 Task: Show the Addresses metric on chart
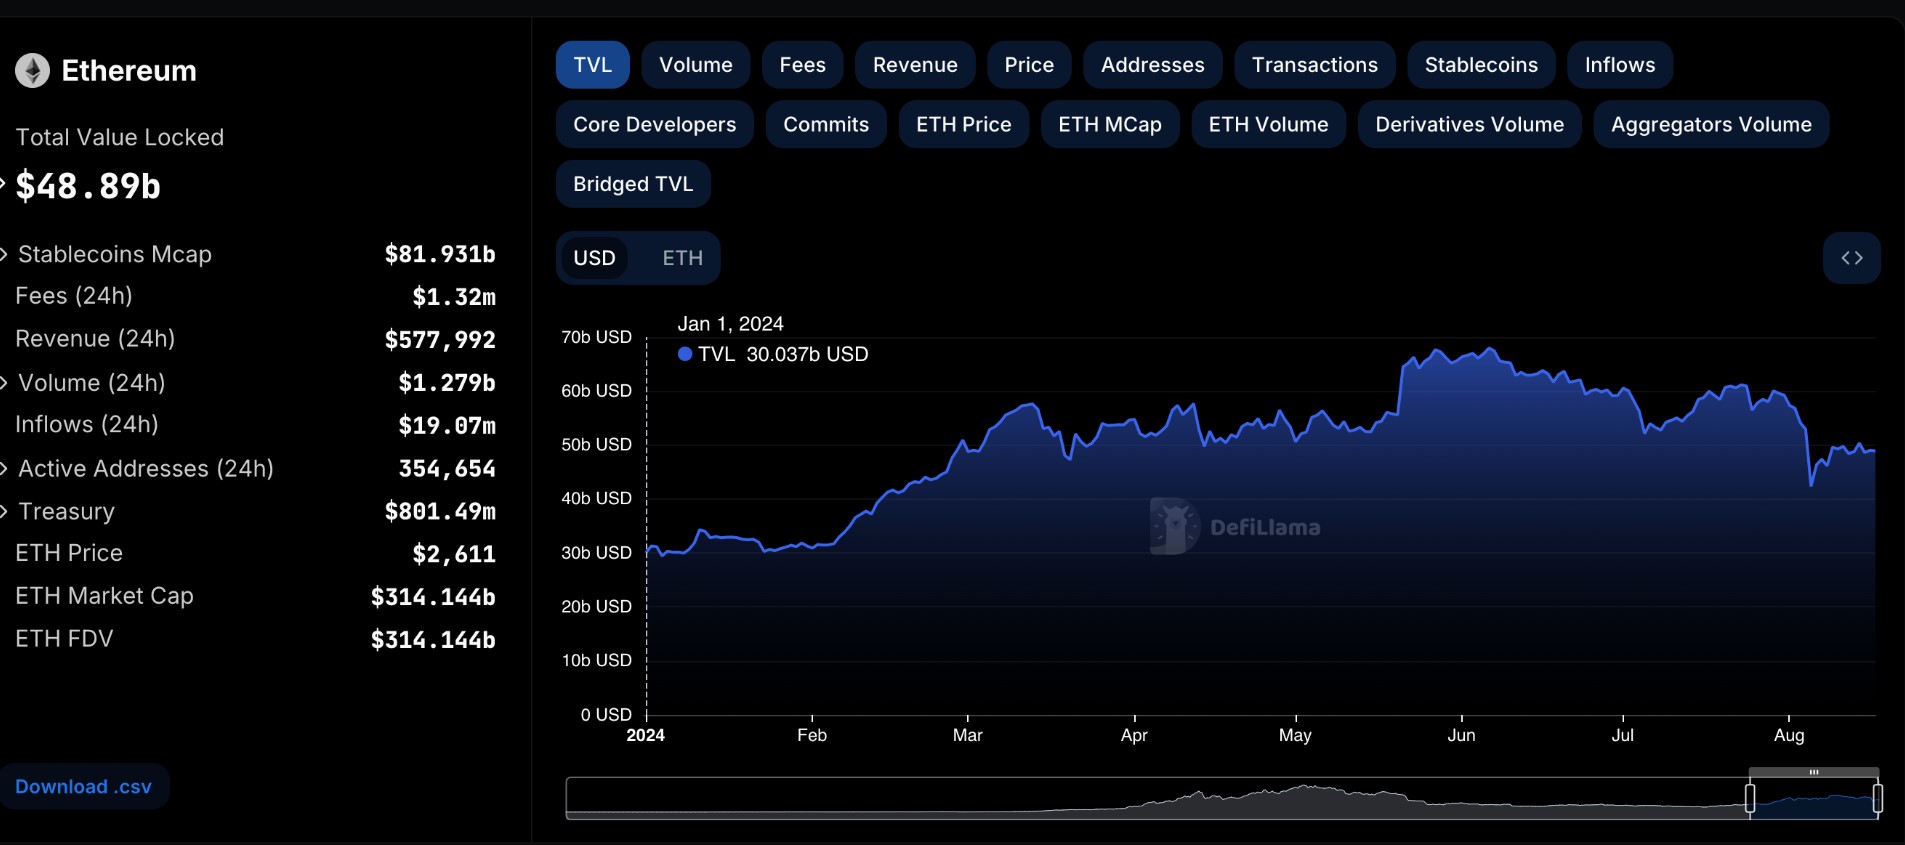click(x=1152, y=65)
